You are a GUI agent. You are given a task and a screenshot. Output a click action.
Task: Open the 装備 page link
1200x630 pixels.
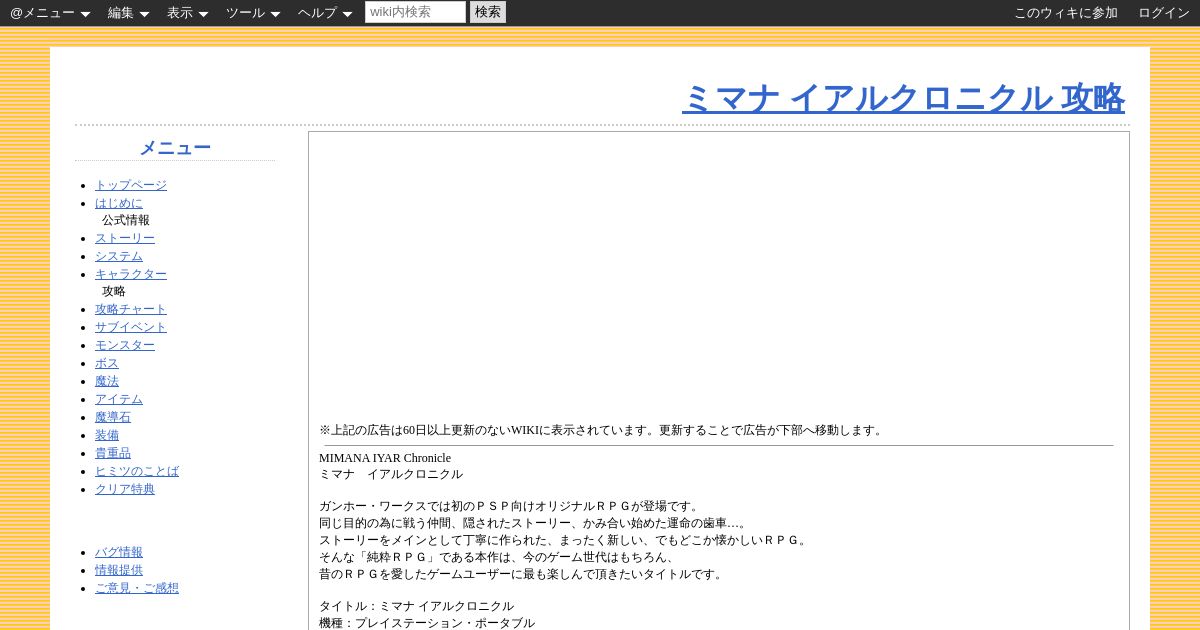coord(107,435)
